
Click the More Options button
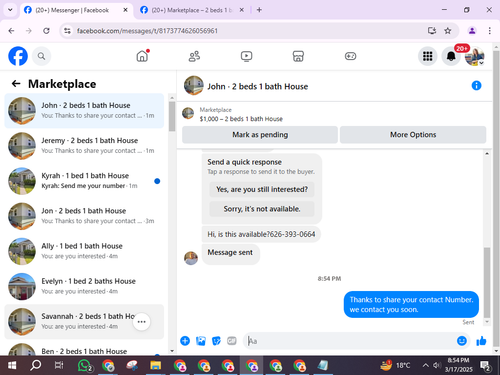pyautogui.click(x=413, y=135)
